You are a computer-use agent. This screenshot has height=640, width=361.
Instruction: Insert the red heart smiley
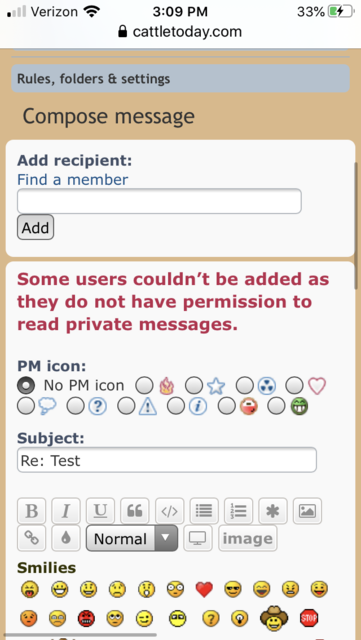[x=204, y=589]
